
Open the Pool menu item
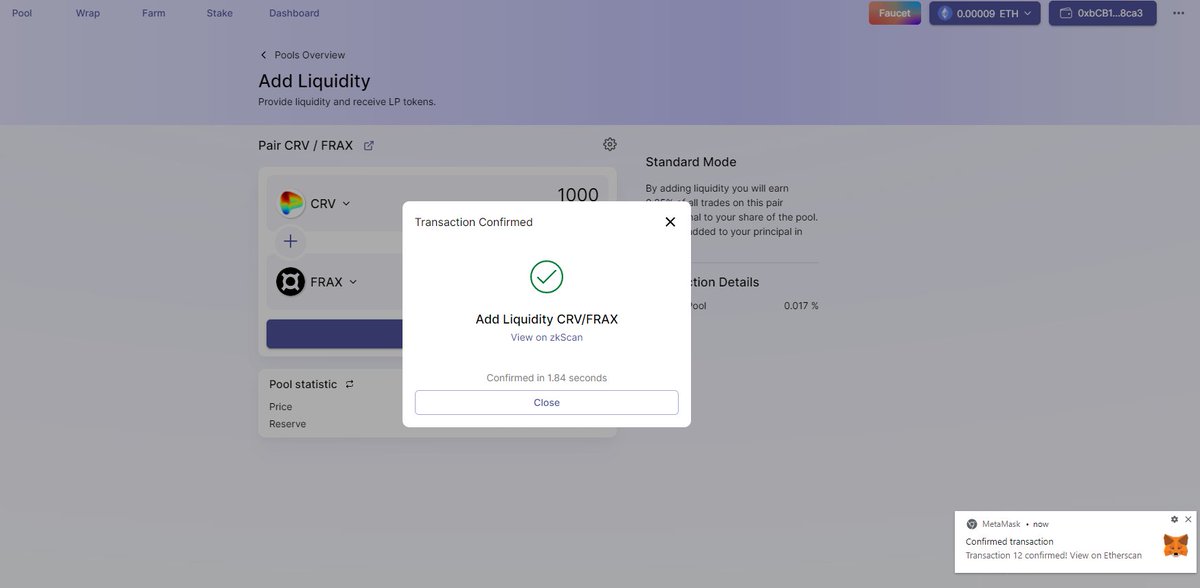(x=22, y=13)
